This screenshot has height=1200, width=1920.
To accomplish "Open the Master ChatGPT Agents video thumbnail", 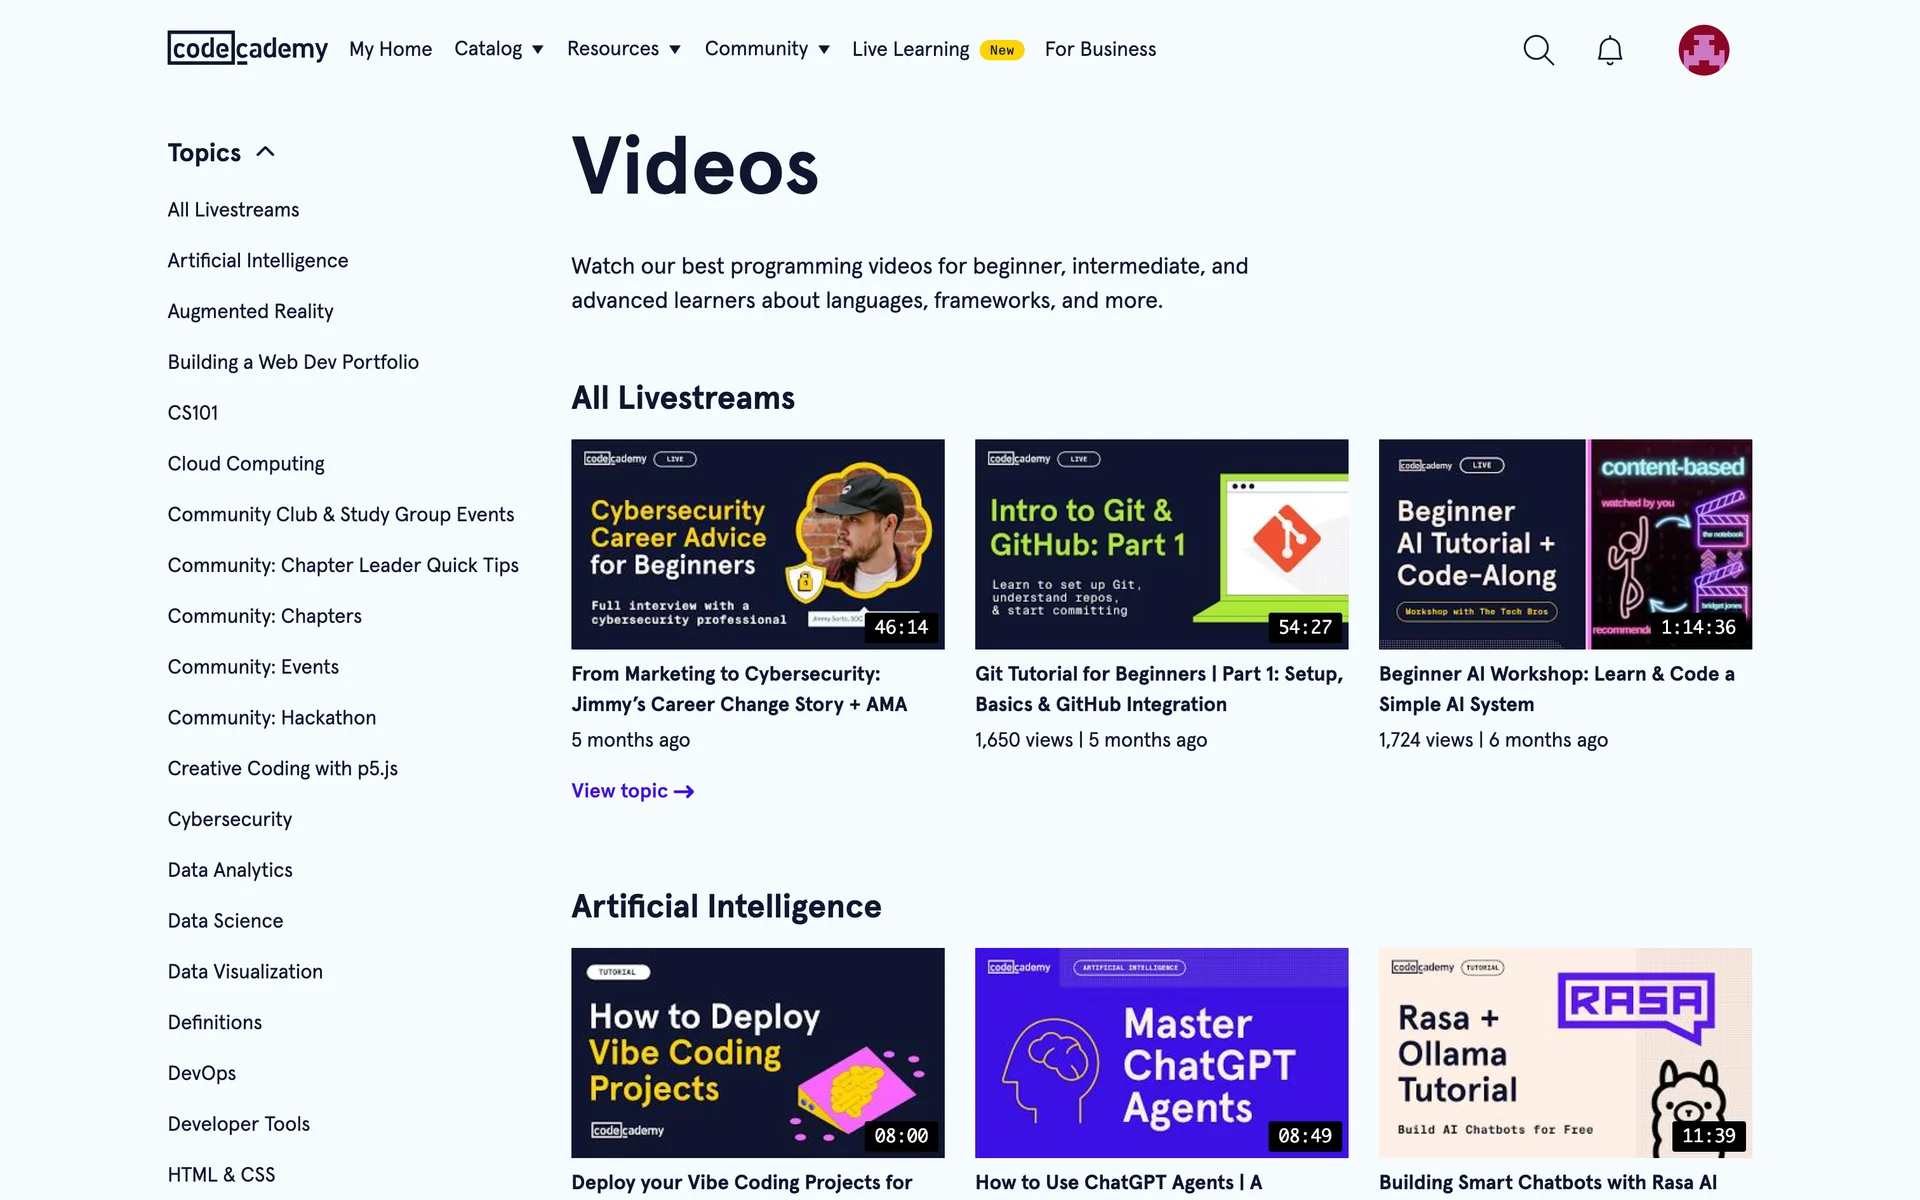I will 1161,1052.
